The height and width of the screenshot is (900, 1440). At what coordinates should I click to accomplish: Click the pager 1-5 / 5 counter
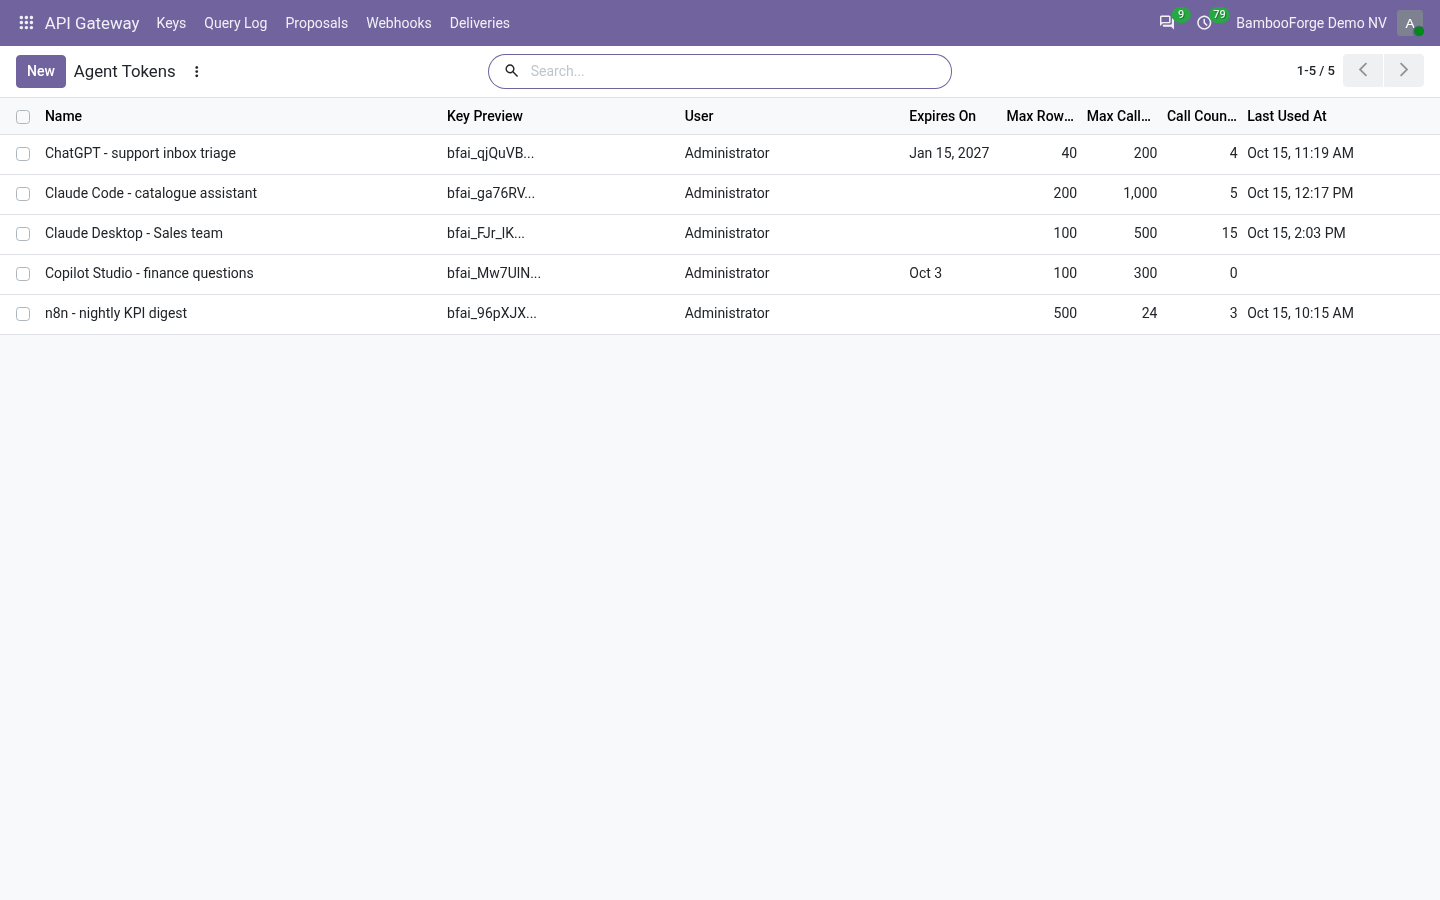(x=1315, y=71)
